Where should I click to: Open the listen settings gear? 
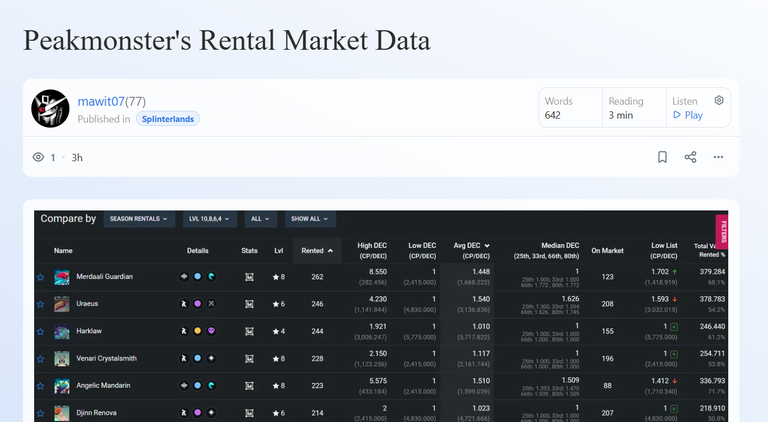[719, 100]
